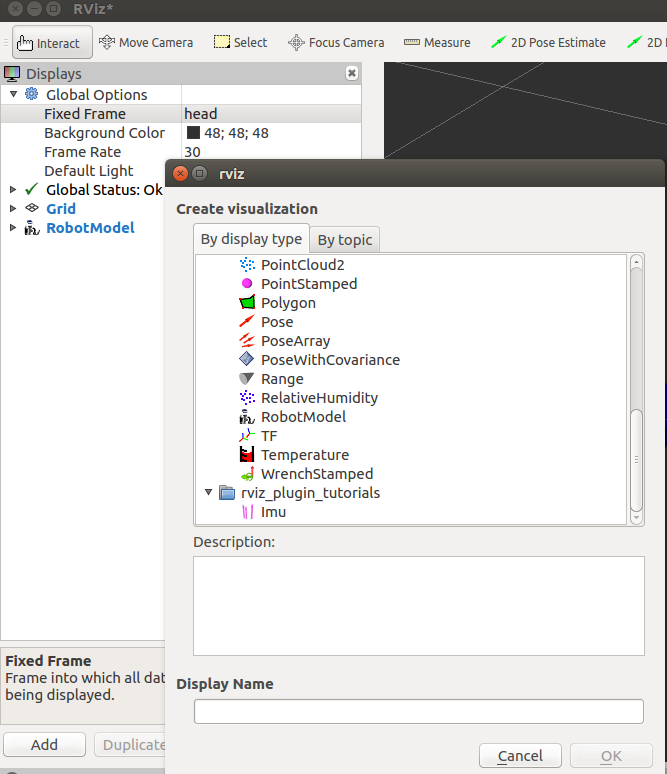Expand the Grid display
The image size is (667, 774).
13,208
